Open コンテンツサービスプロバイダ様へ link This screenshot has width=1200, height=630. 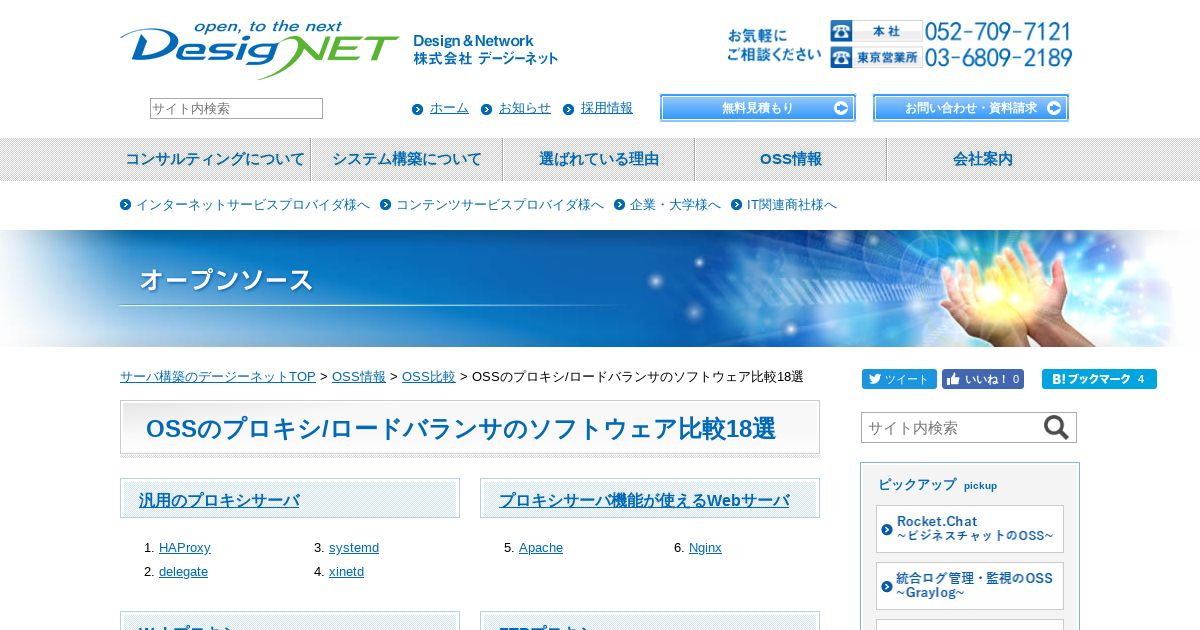tap(500, 205)
